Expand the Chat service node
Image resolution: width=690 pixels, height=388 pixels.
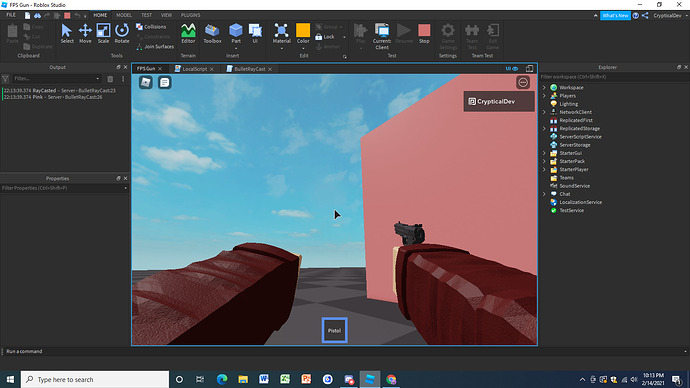pos(544,194)
